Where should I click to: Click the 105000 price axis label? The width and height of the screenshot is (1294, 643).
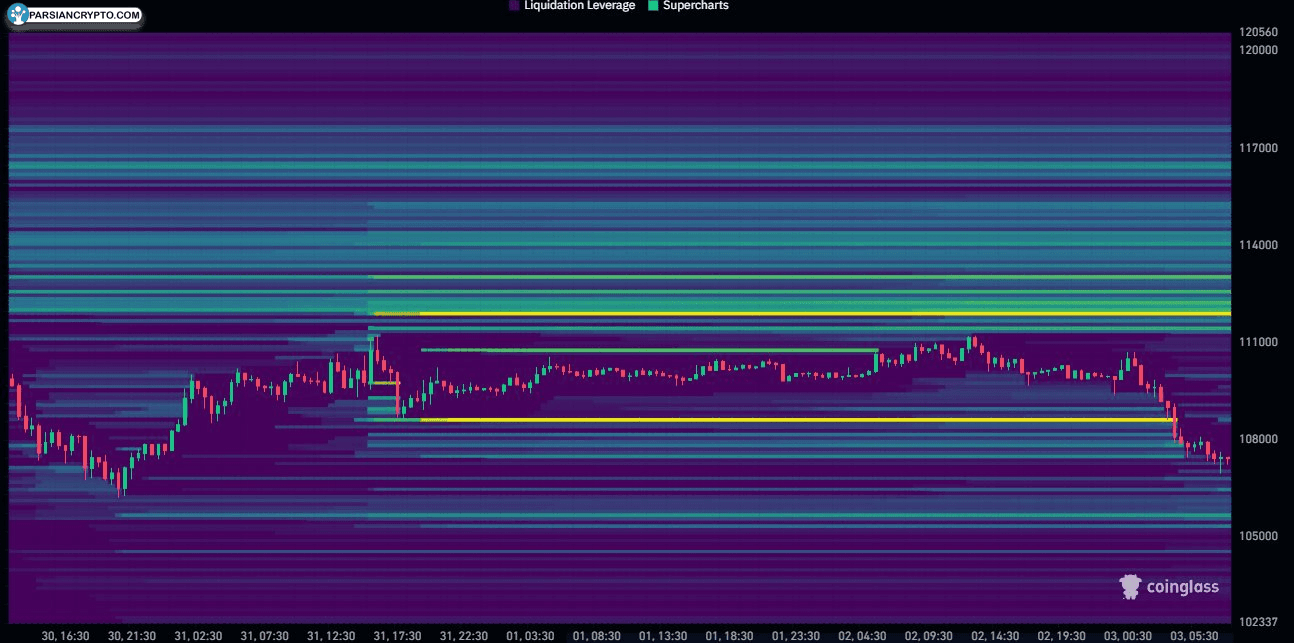tap(1258, 536)
